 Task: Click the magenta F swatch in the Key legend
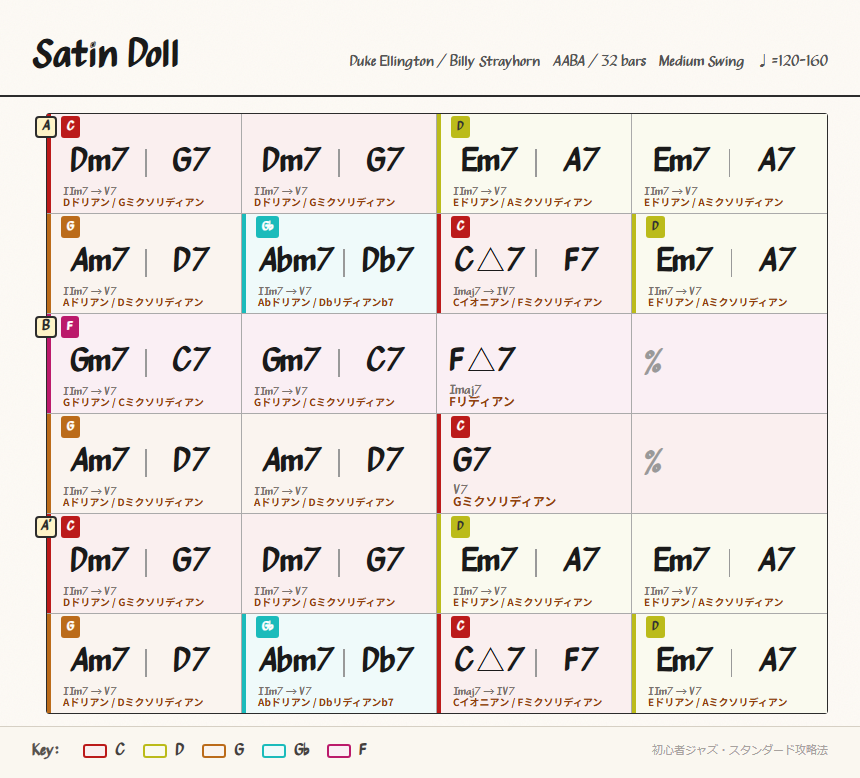(x=338, y=751)
